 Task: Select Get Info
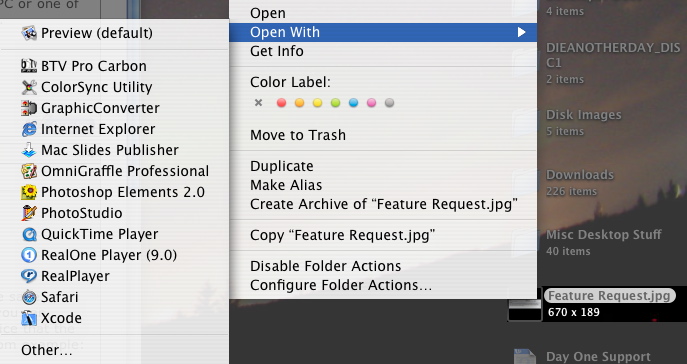point(383,51)
